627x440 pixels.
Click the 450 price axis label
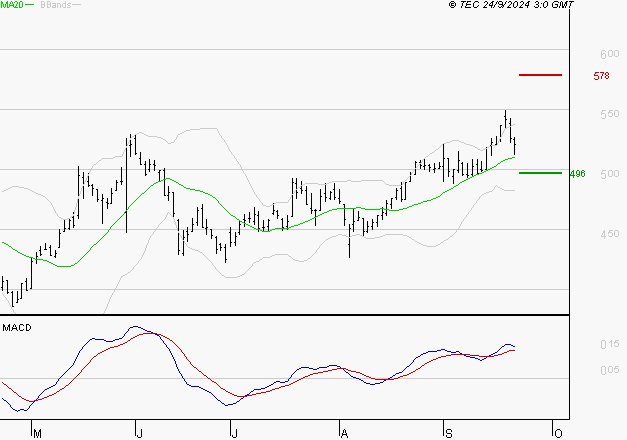coord(610,234)
